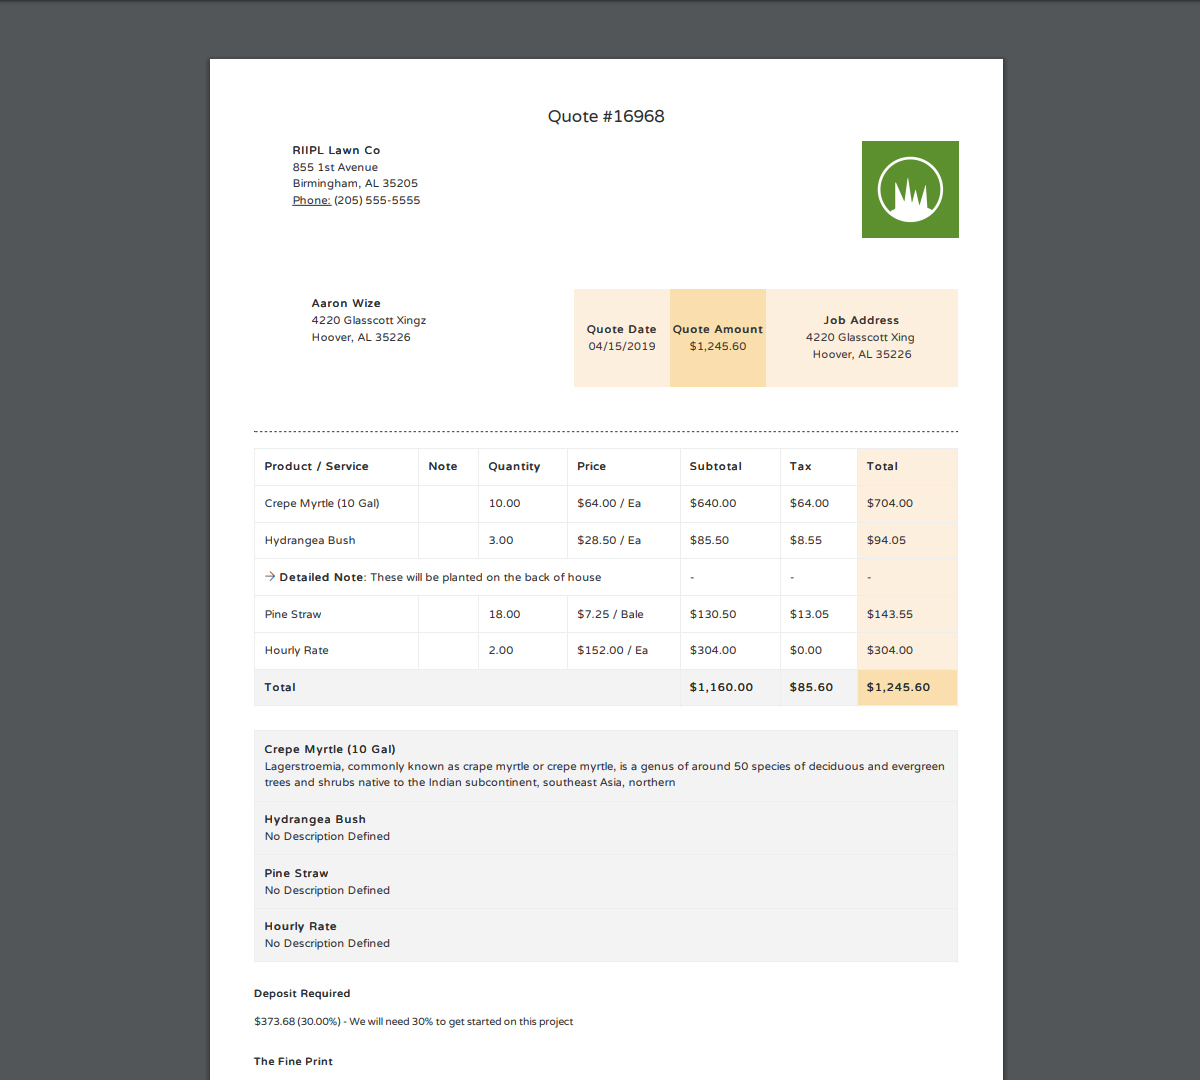Click the Aaron Wize customer name
Viewport: 1200px width, 1080px height.
tap(346, 303)
